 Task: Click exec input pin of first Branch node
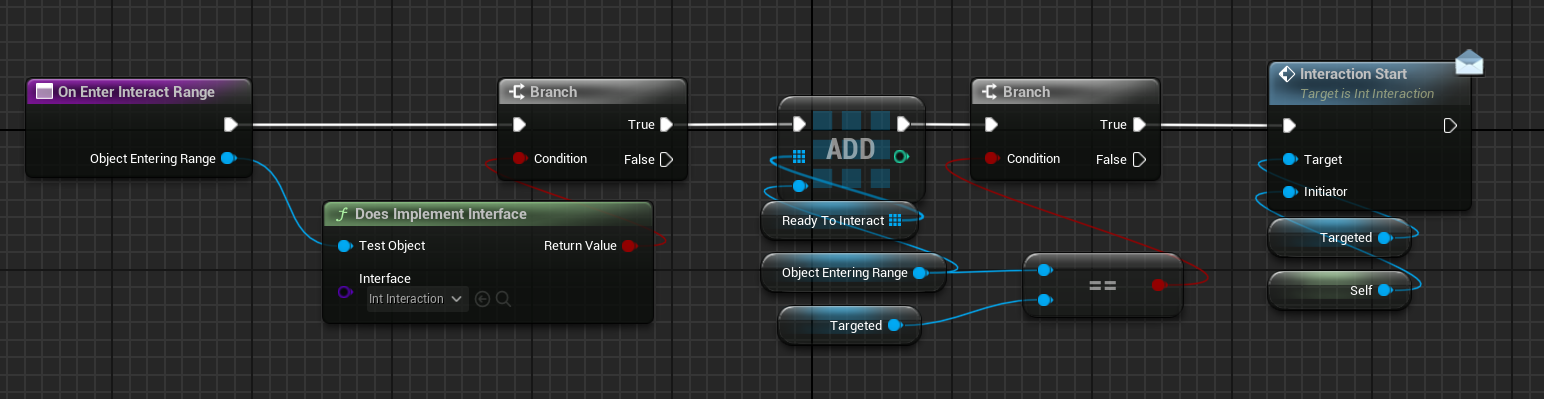(519, 125)
